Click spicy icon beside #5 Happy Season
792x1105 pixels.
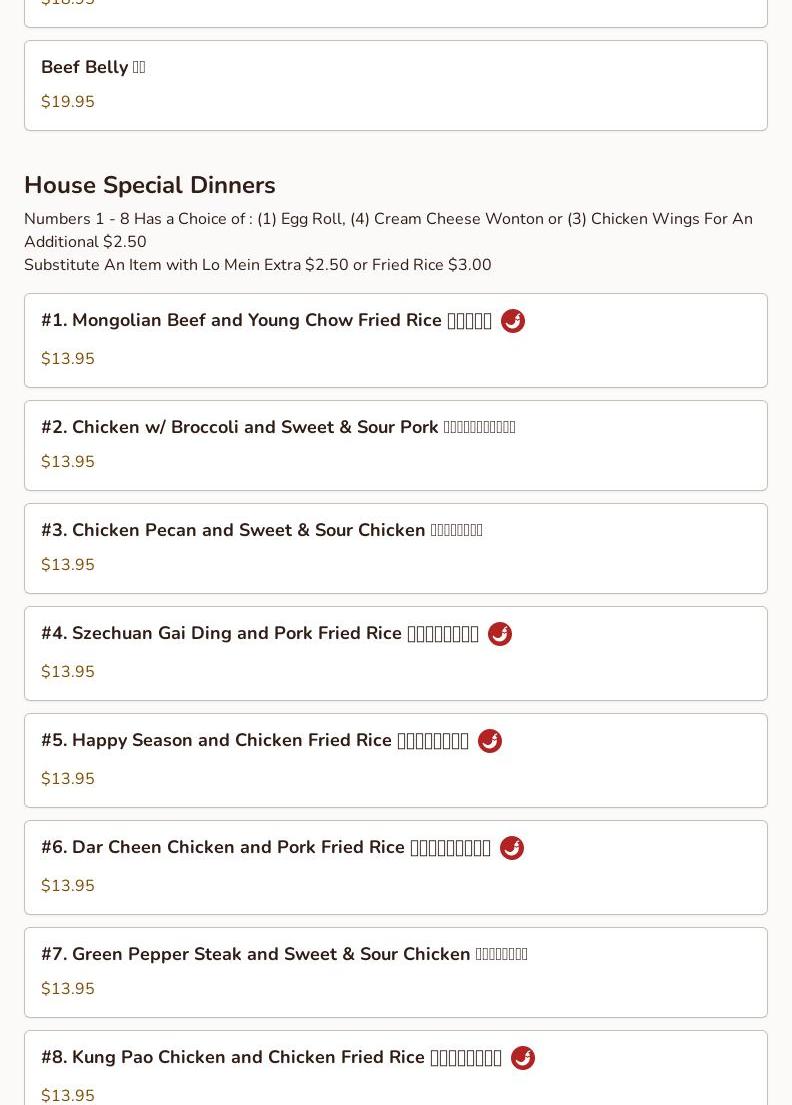[490, 741]
